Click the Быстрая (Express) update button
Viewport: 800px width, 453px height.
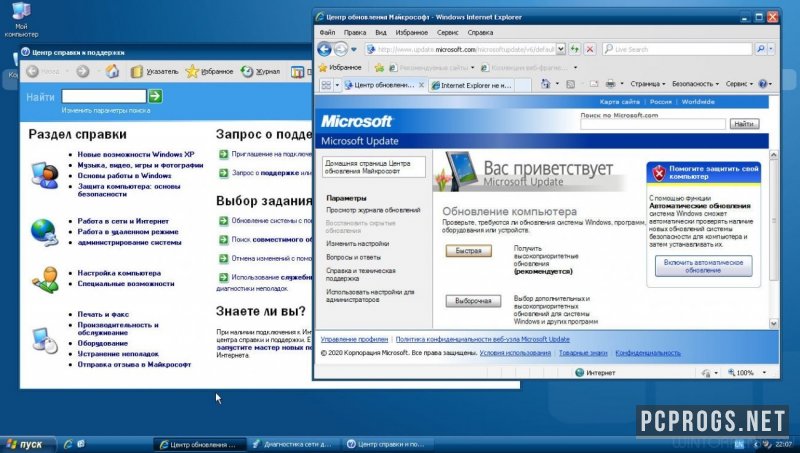tap(468, 250)
